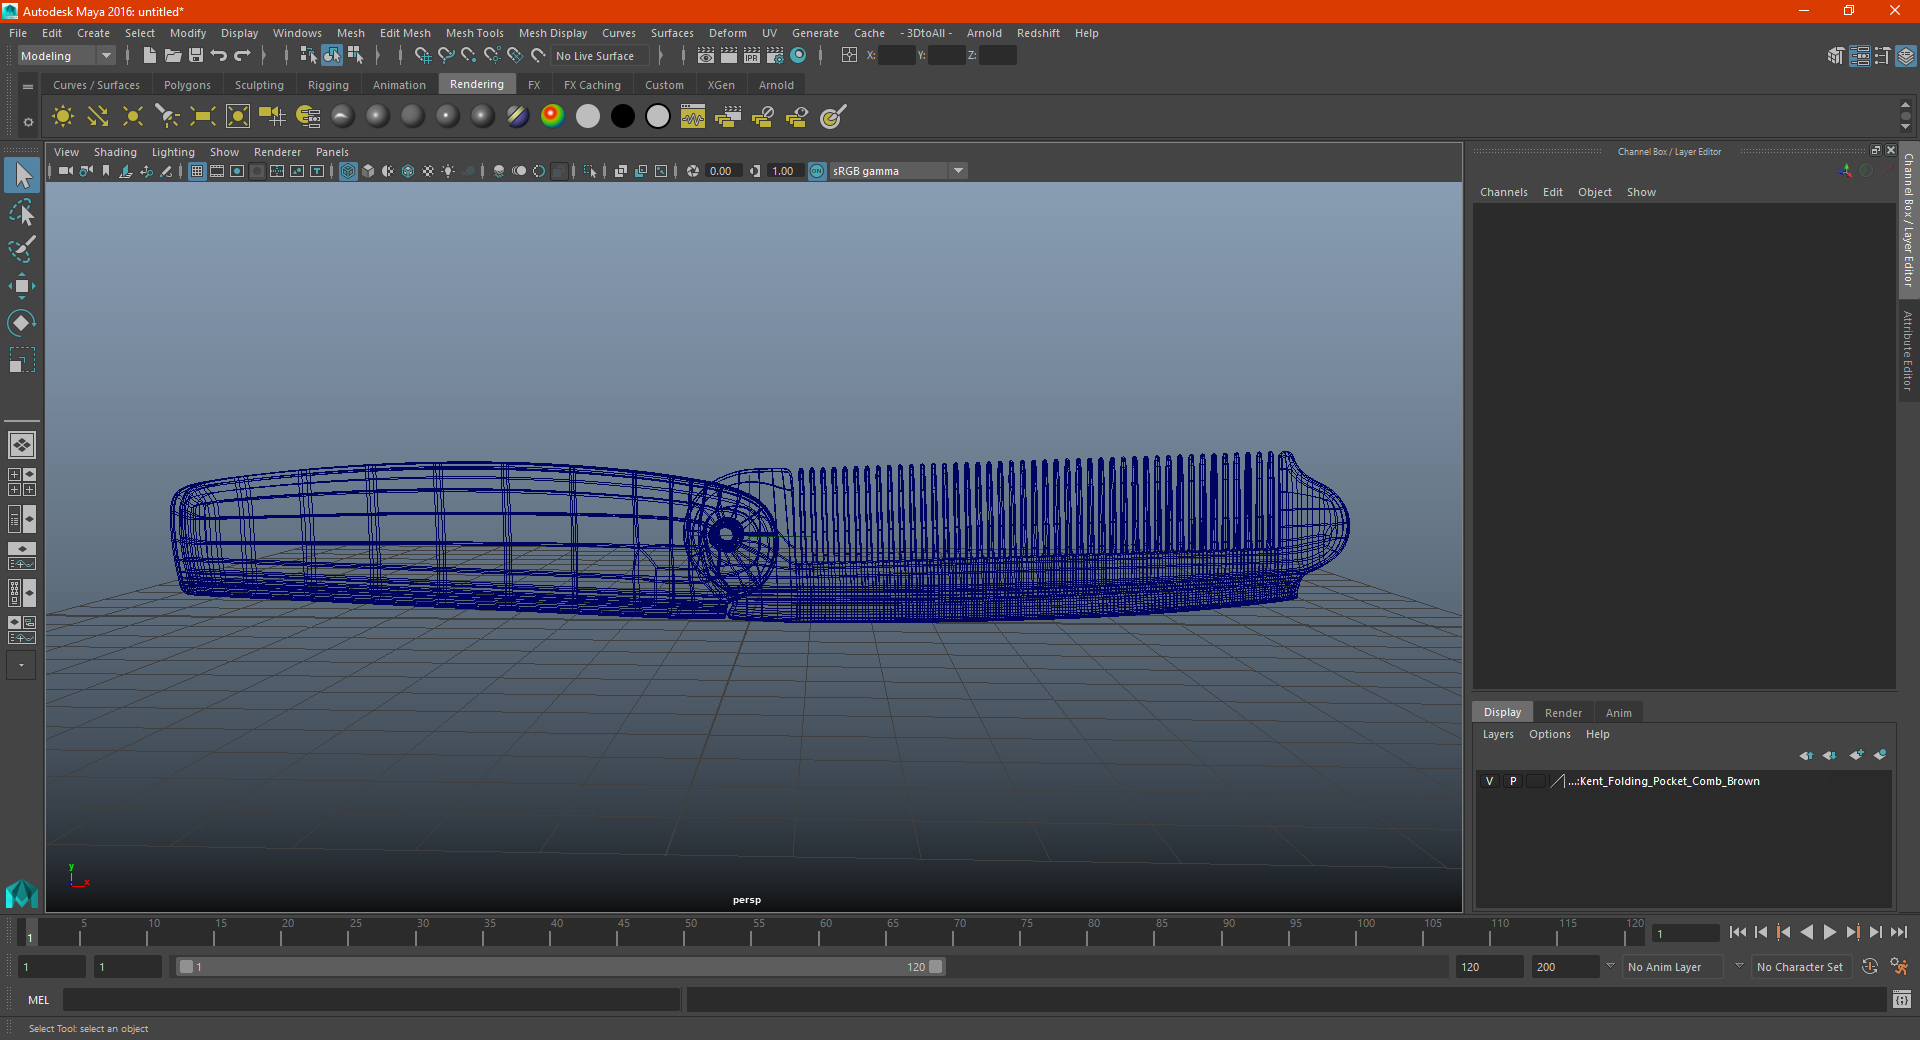
Task: Toggle visibility V of Kent_Folding_Pocket_Comb_Brown layer
Action: click(x=1489, y=781)
